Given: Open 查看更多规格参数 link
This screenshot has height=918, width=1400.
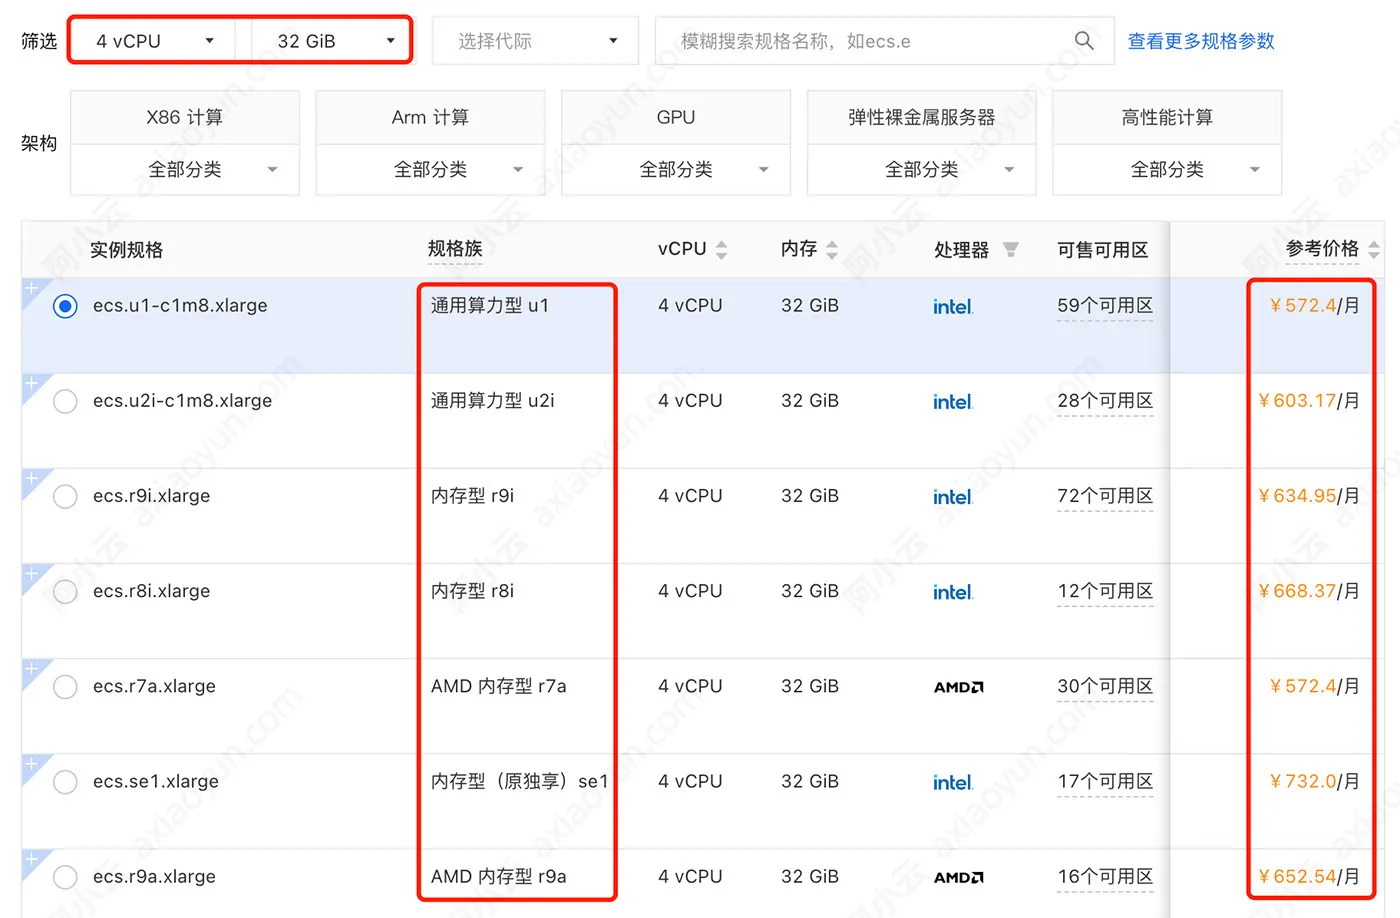Looking at the screenshot, I should point(1201,41).
